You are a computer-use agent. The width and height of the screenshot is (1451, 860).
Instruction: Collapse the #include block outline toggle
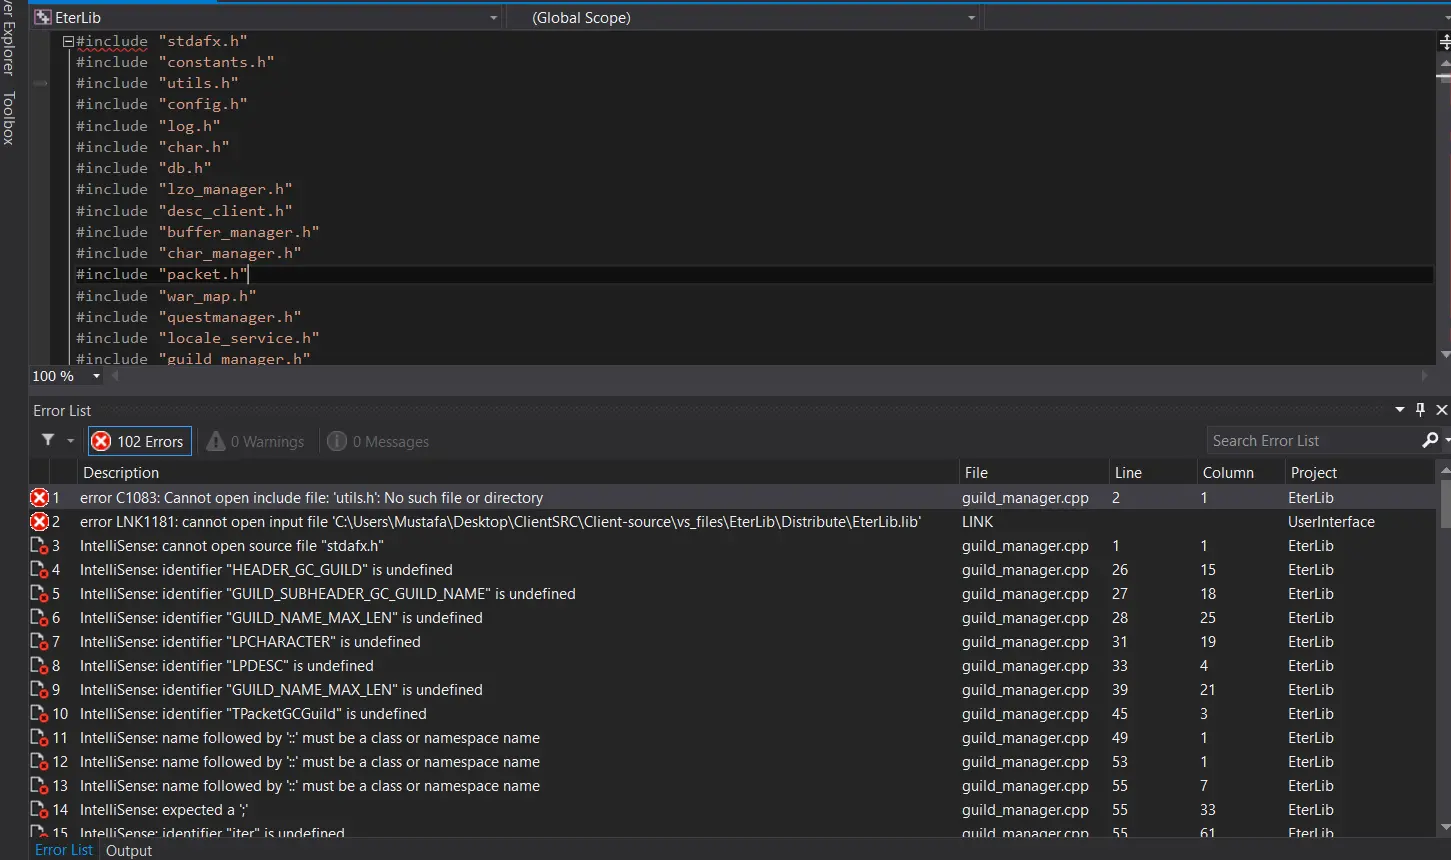click(x=68, y=42)
